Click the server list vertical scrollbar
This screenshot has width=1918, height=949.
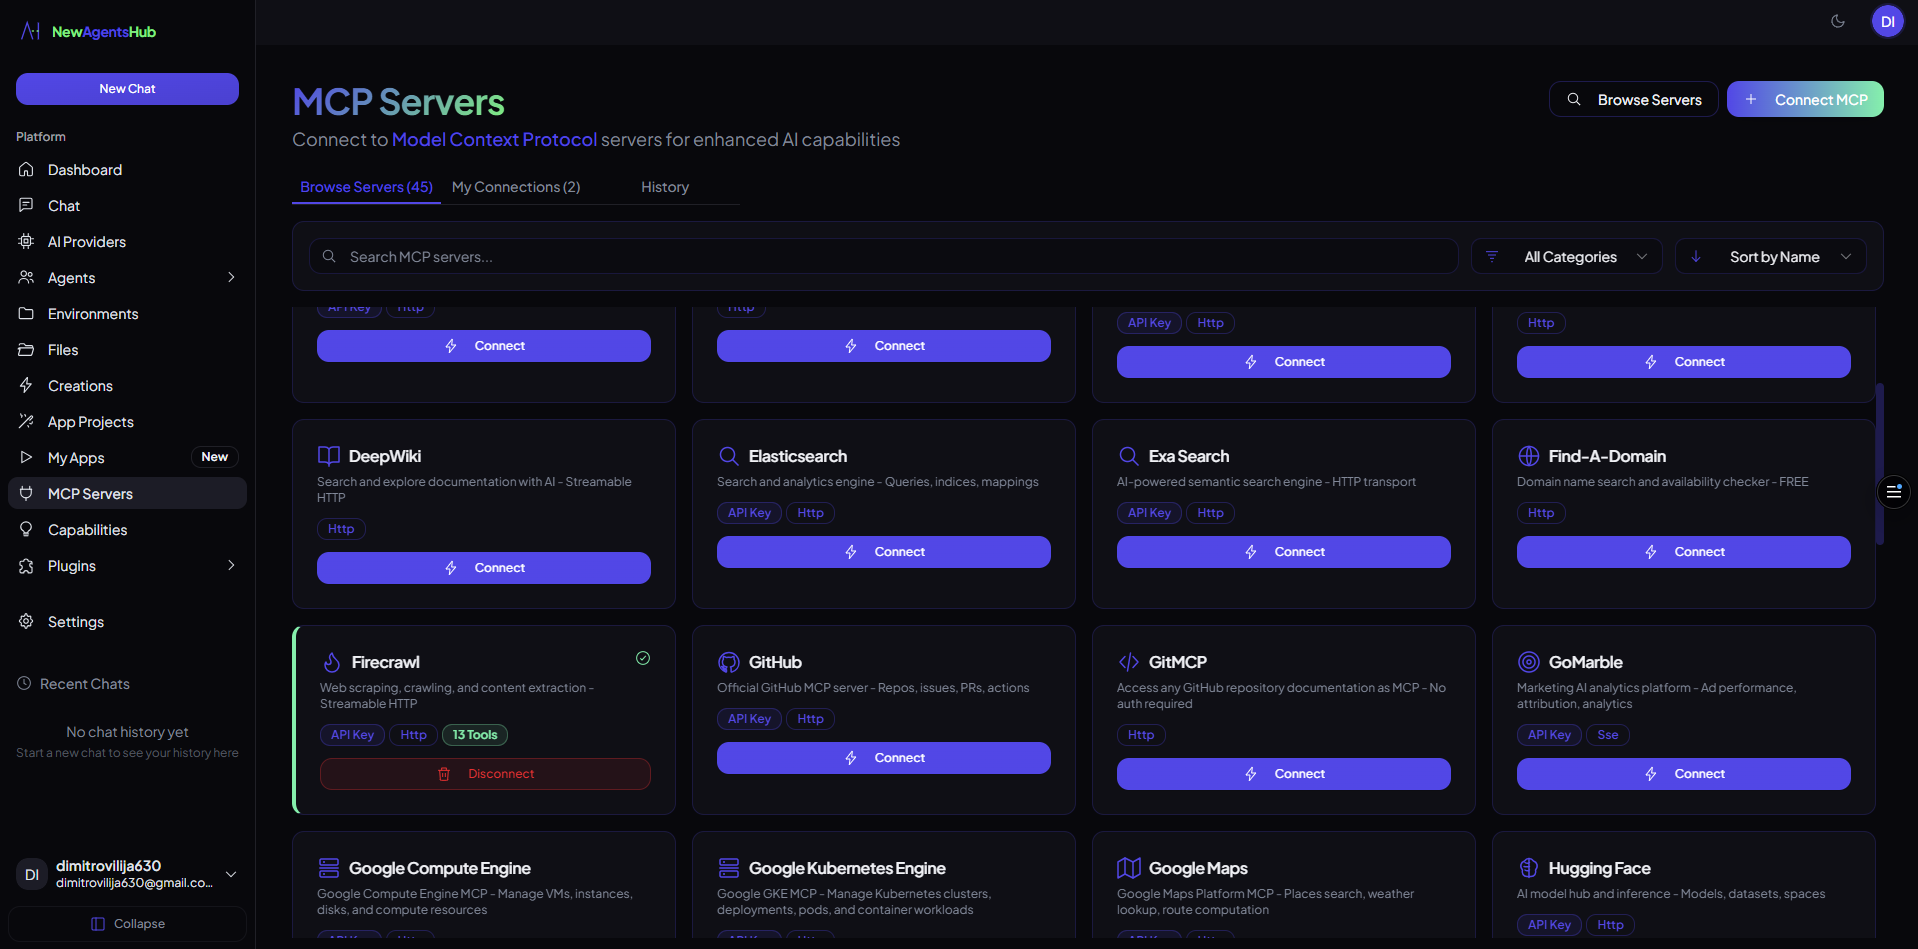click(1880, 464)
